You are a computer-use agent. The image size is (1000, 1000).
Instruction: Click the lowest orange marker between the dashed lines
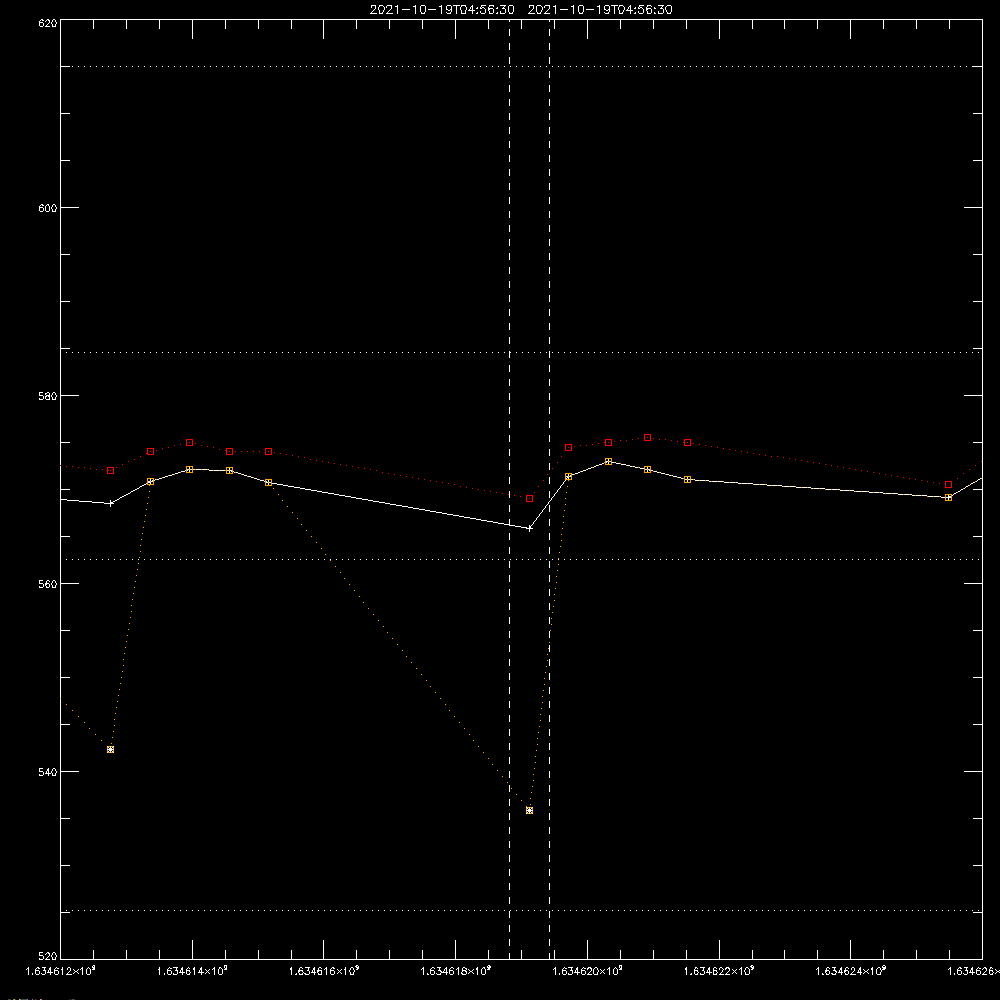[x=529, y=811]
